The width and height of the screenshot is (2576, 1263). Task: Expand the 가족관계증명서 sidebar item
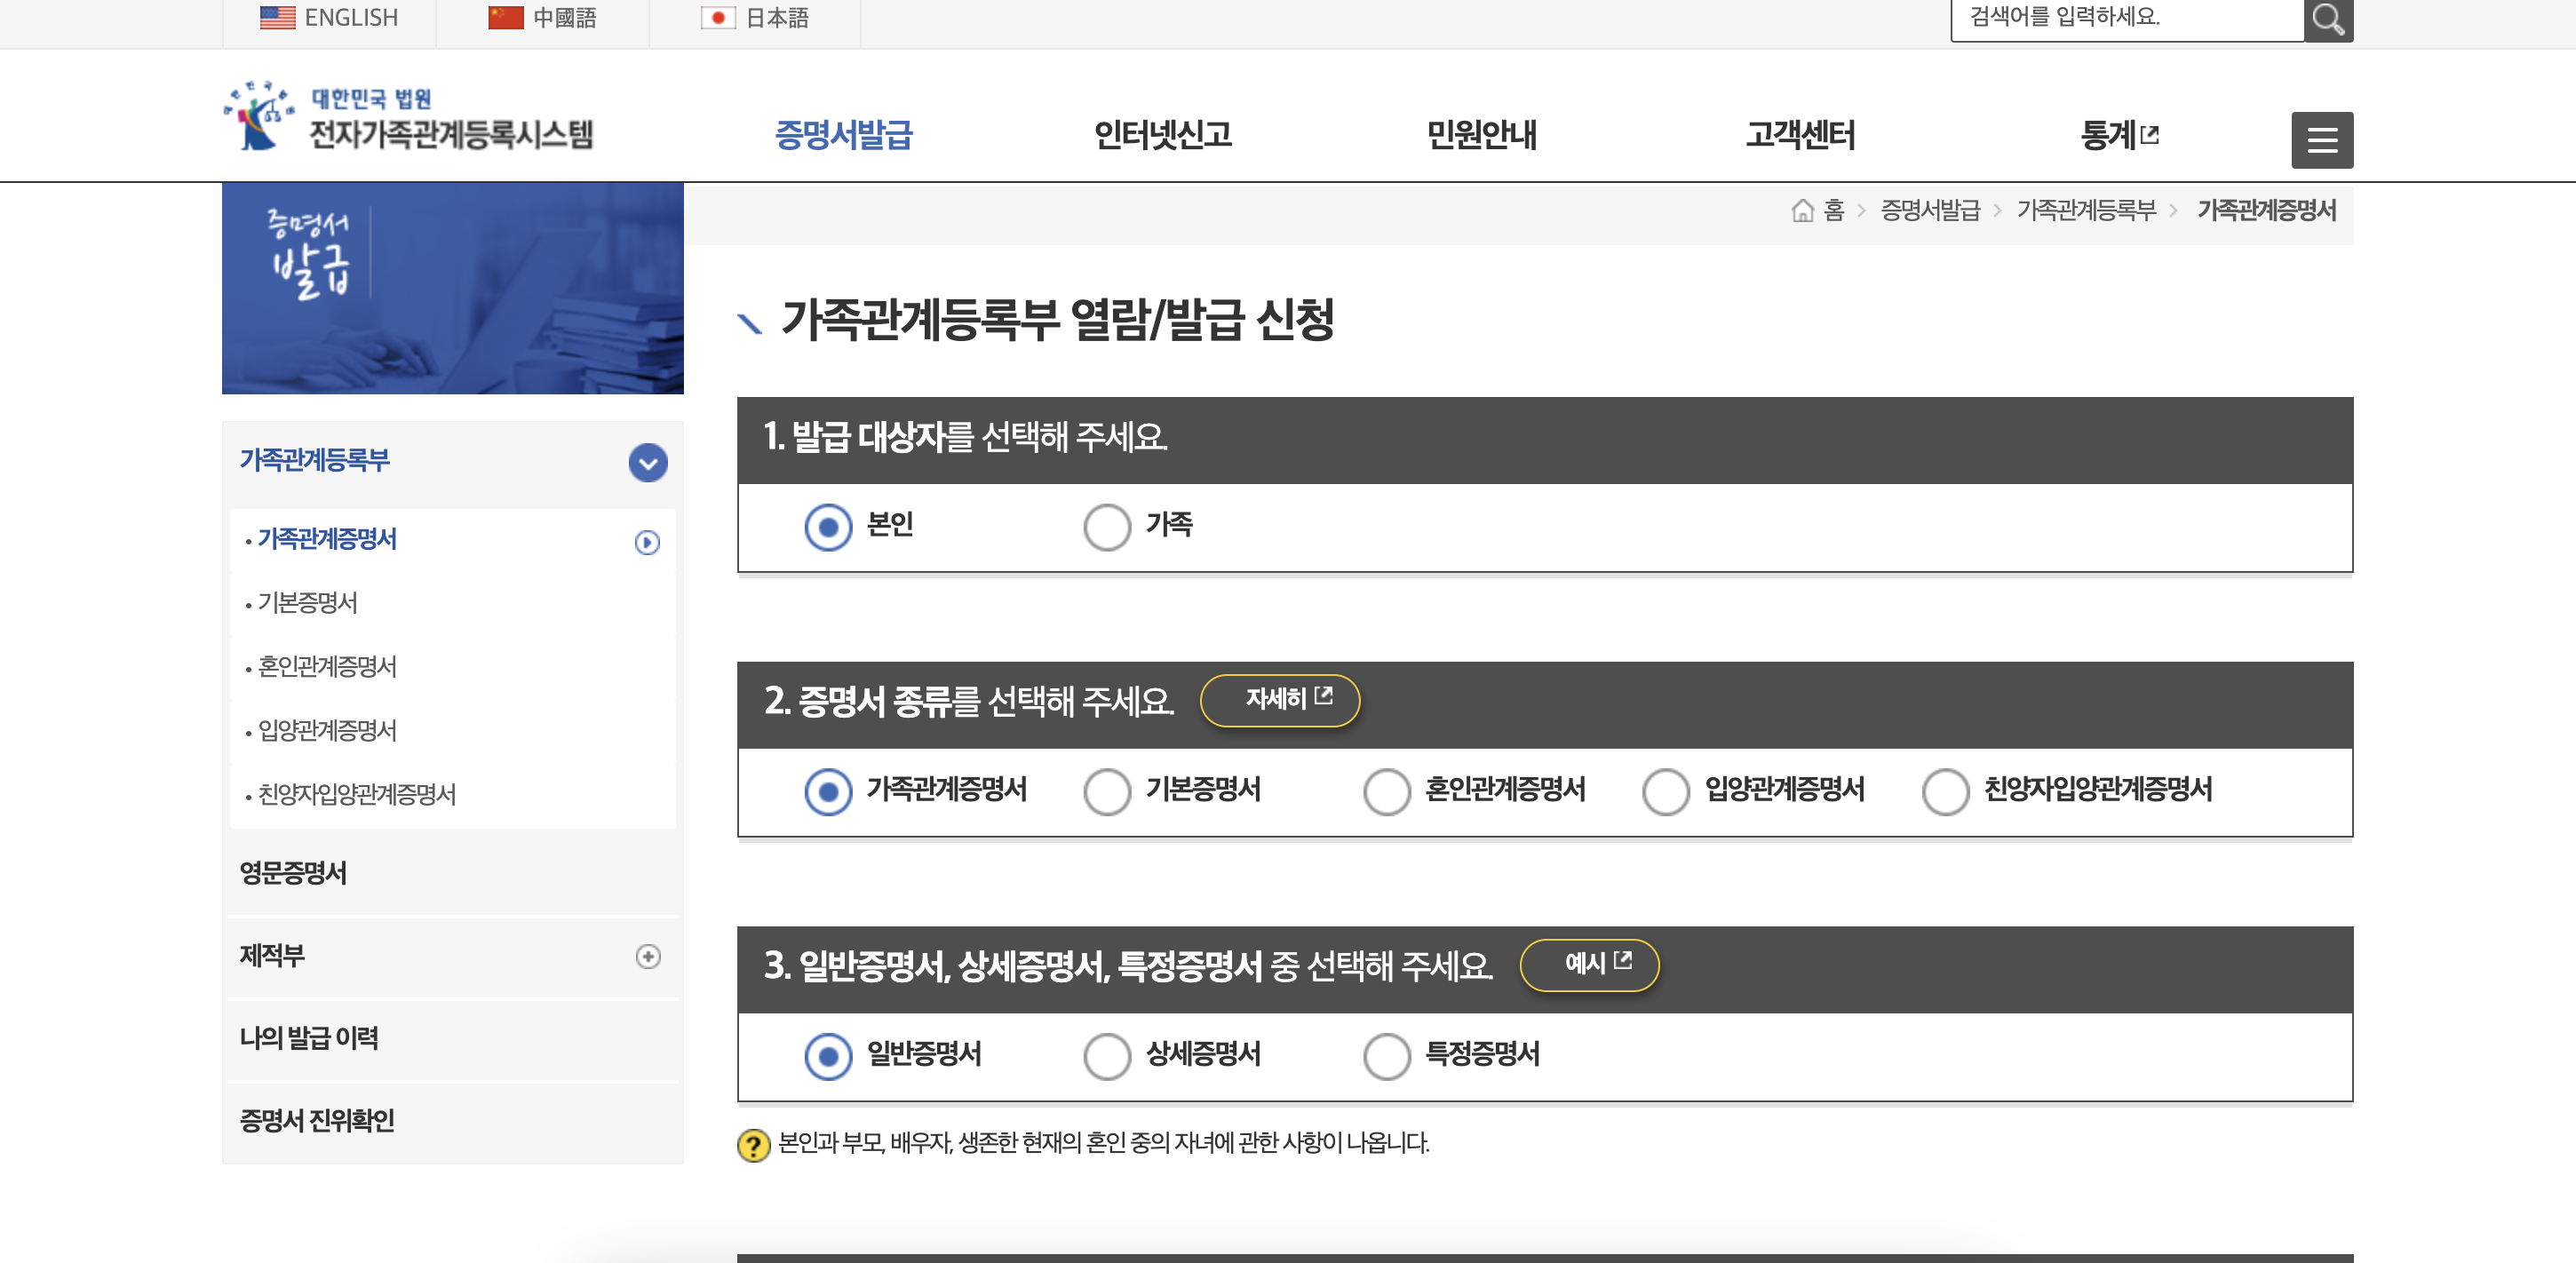tap(648, 541)
